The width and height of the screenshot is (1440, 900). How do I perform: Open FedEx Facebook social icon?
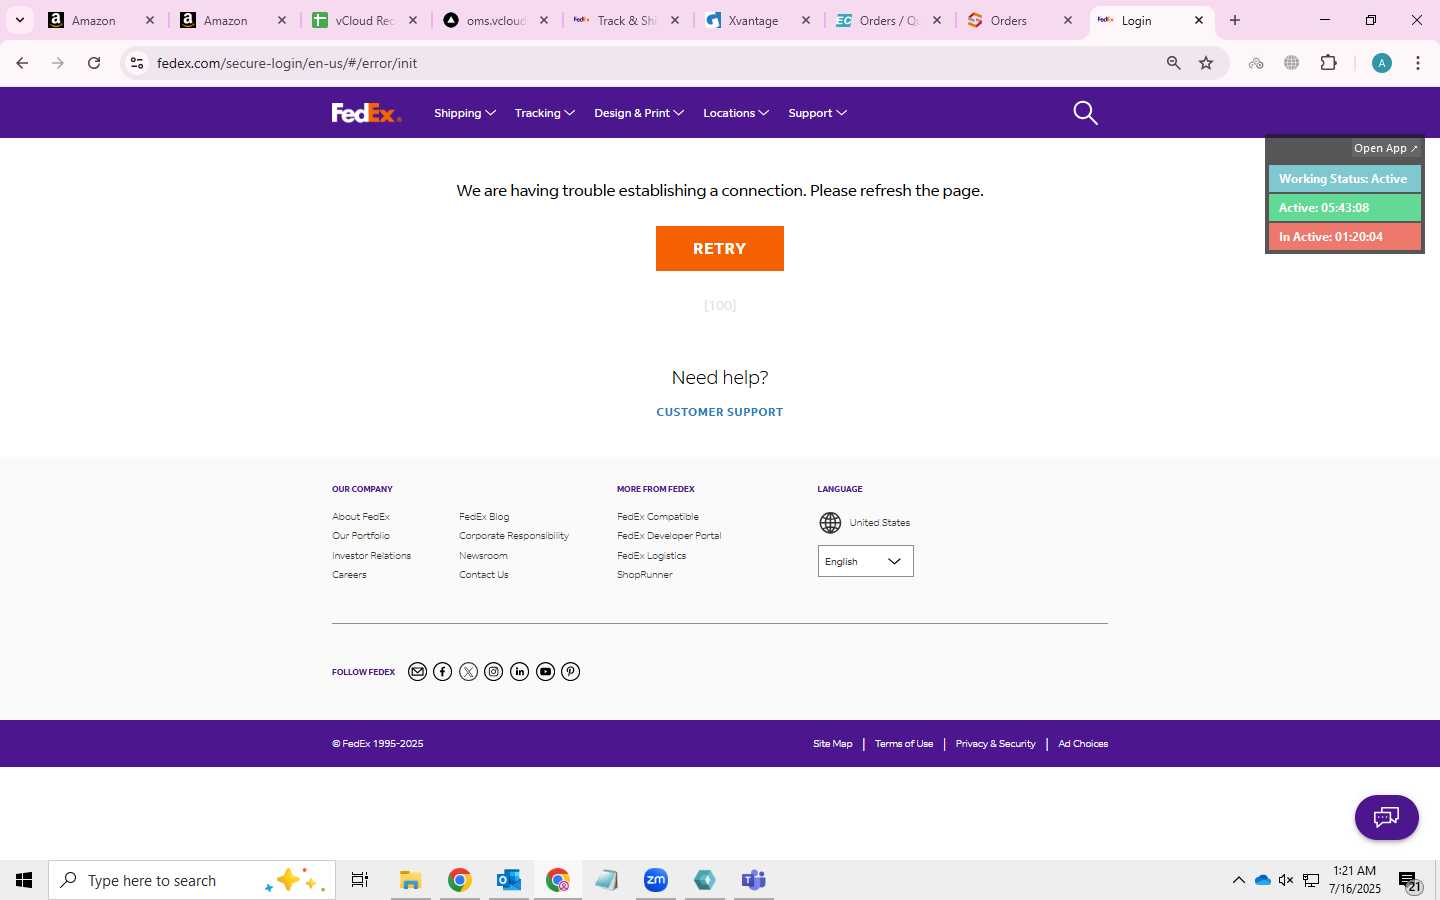pyautogui.click(x=443, y=672)
